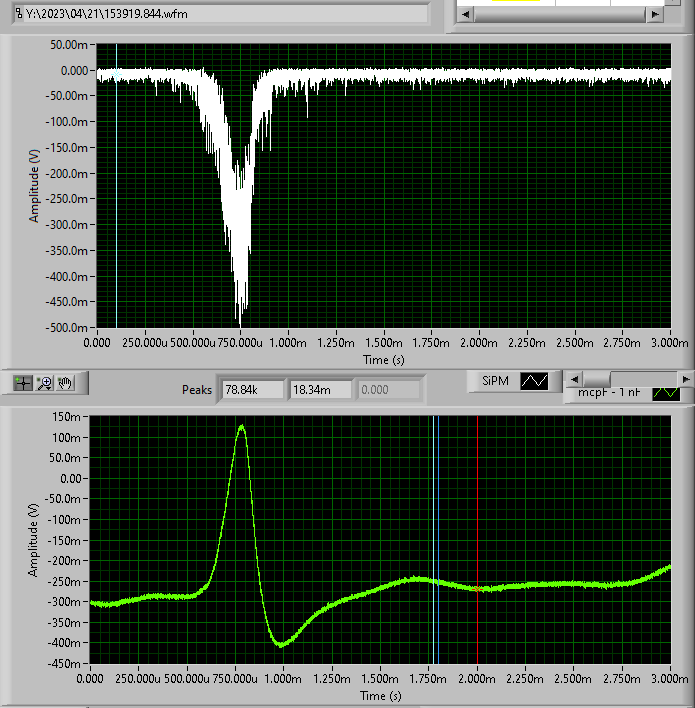The width and height of the screenshot is (695, 708).
Task: Click the 0.00 label on lower amplitude axis
Action: (71, 479)
